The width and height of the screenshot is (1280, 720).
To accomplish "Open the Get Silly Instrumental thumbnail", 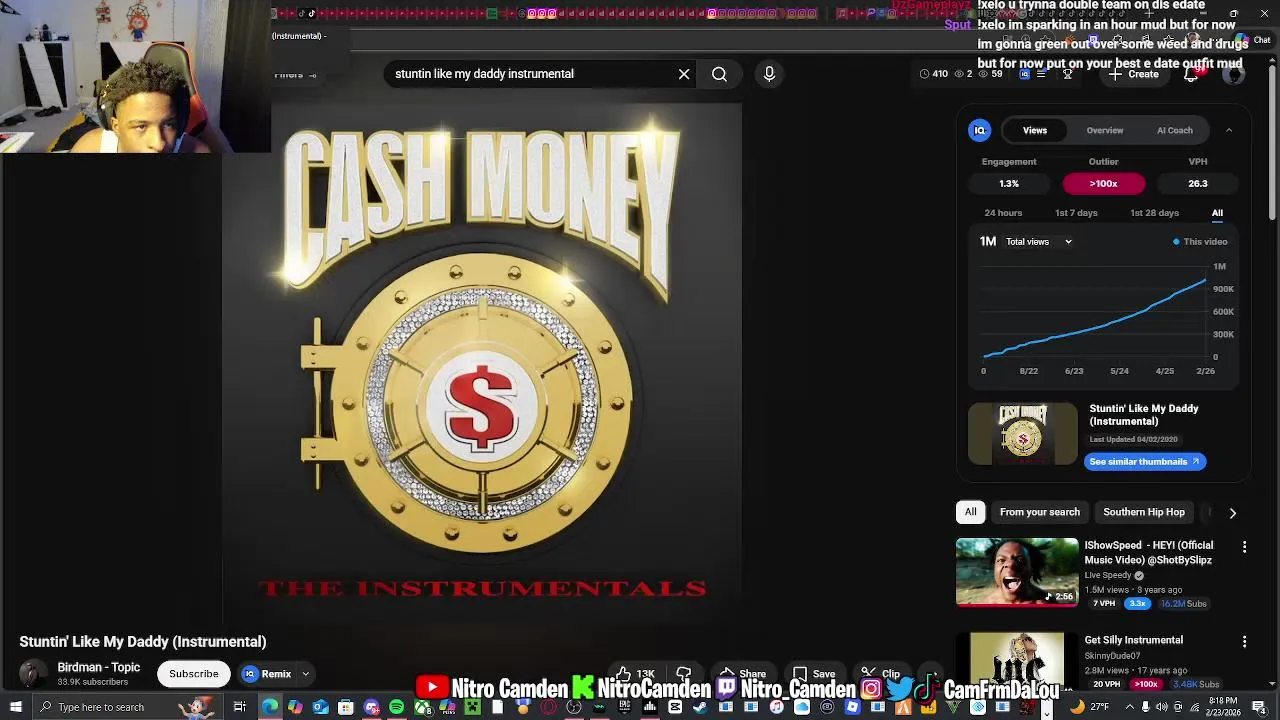I will 1017,660.
